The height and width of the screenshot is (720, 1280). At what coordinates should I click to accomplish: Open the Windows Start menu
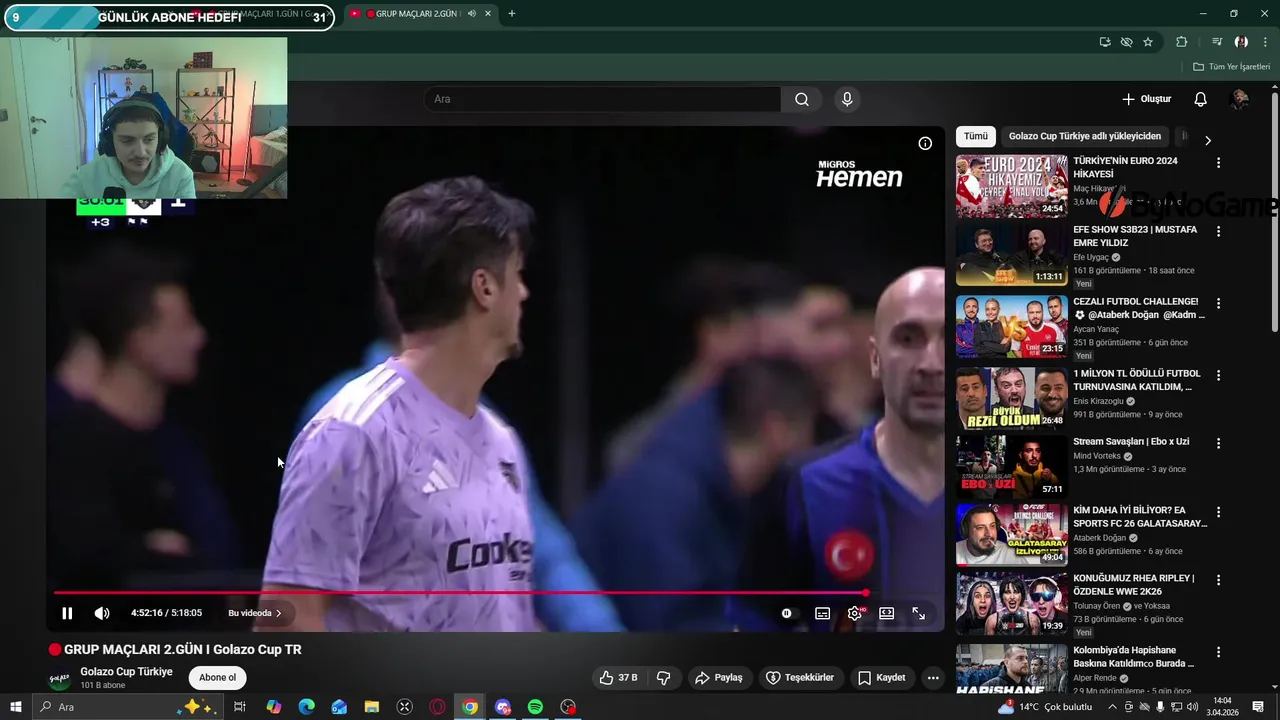pyautogui.click(x=15, y=707)
